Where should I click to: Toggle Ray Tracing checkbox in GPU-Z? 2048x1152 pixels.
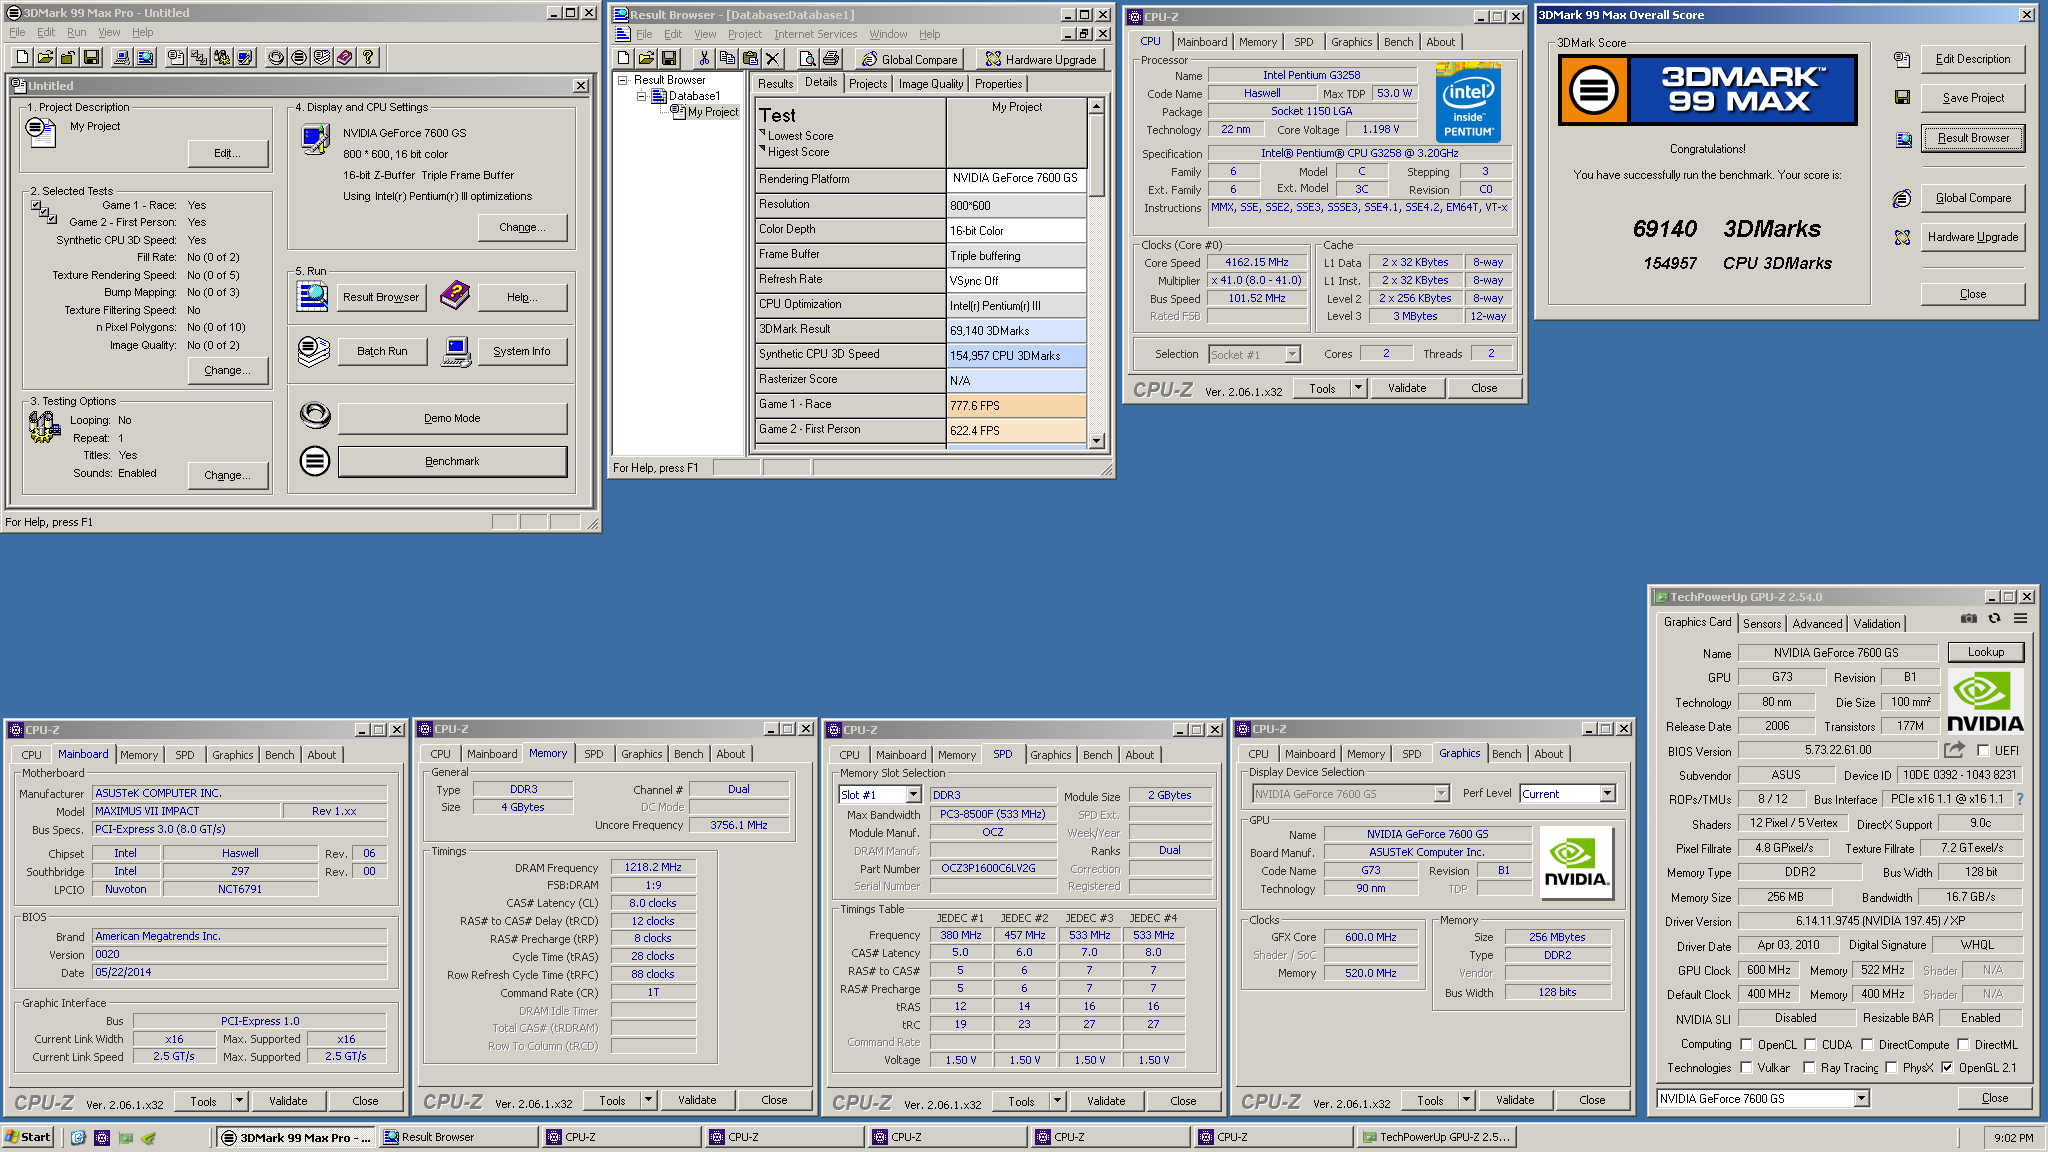coord(1810,1068)
